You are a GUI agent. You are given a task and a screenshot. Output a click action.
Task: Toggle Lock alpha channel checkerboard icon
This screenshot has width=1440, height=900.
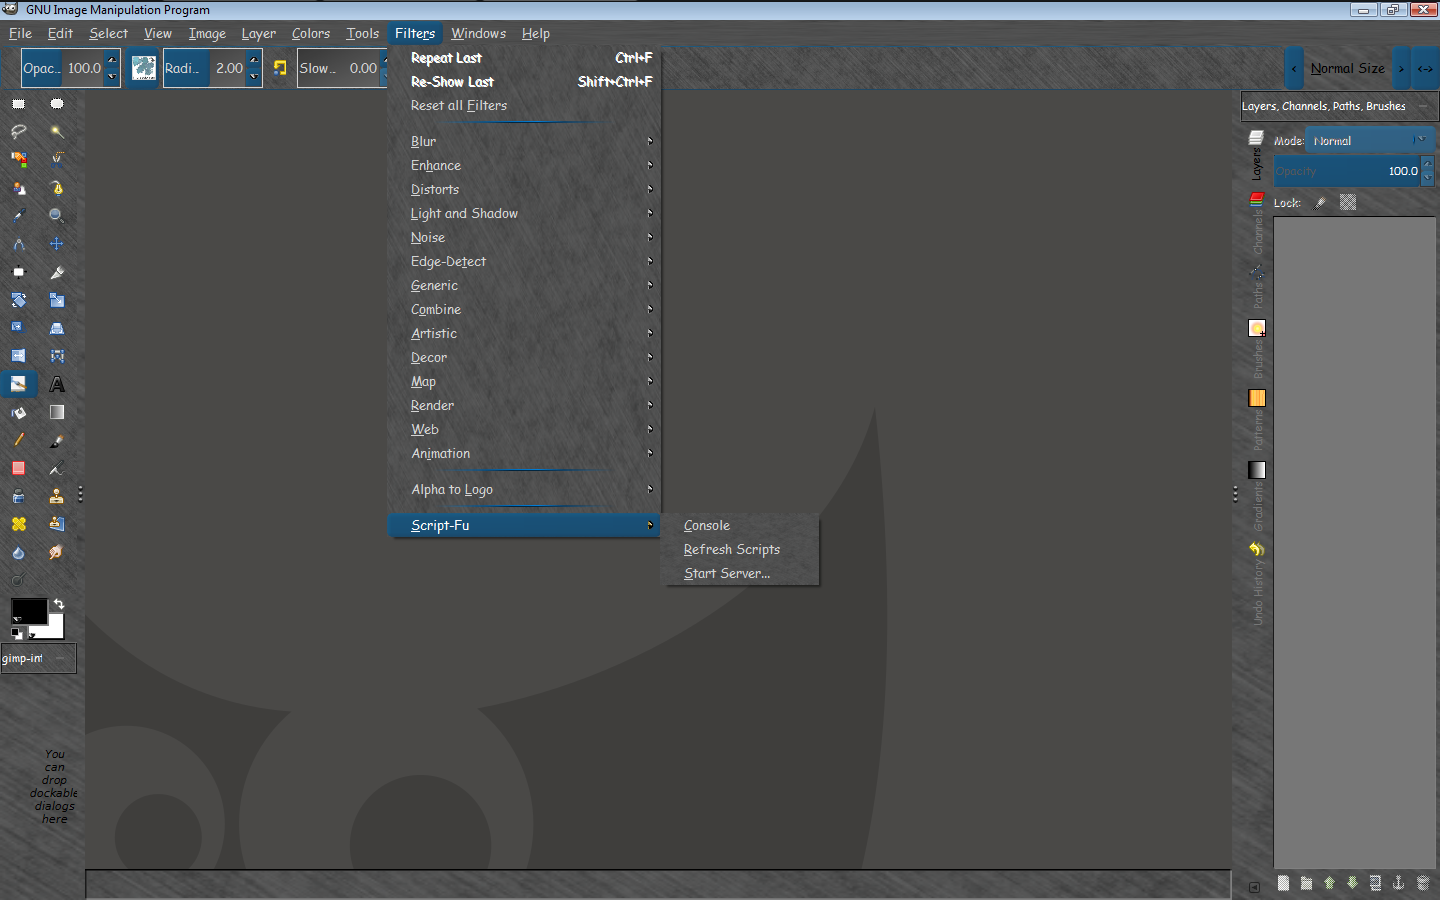1348,202
